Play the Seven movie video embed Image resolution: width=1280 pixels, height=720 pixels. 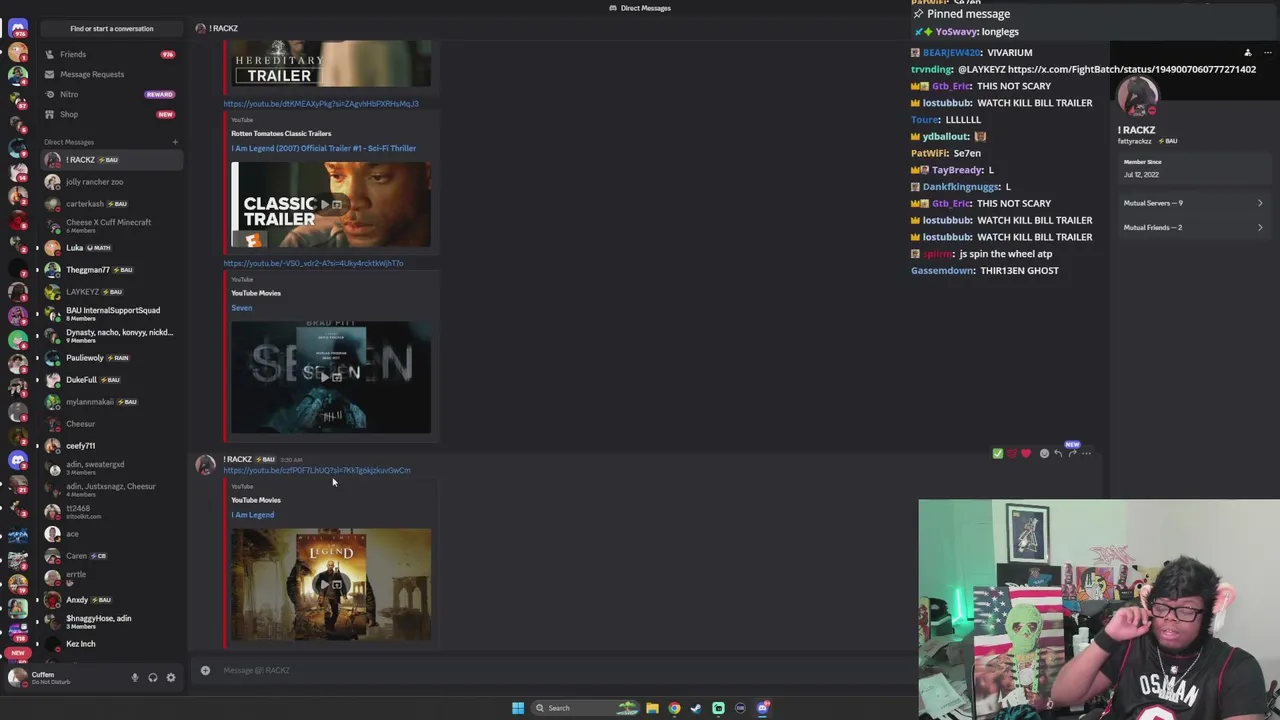[331, 377]
